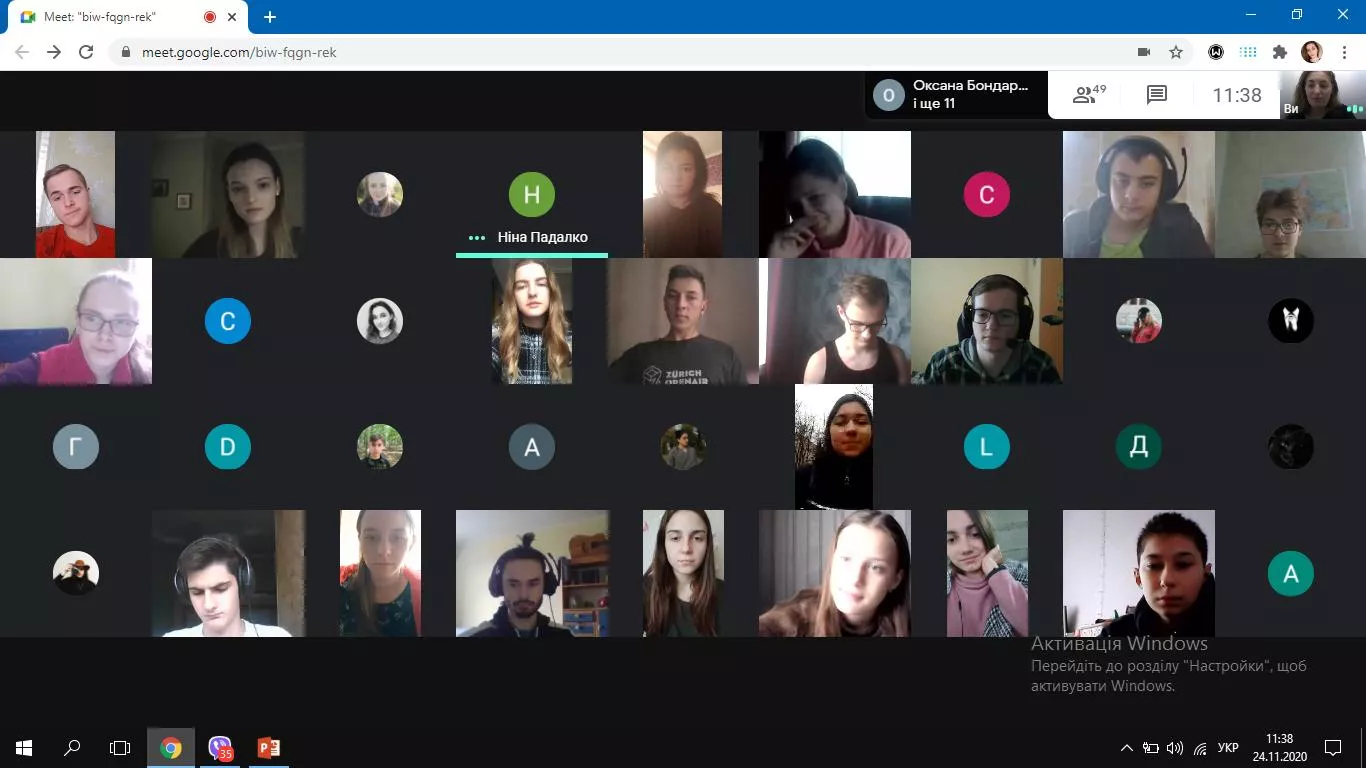Open the grid-dots extension icon in toolbar
The height and width of the screenshot is (768, 1366).
pos(1248,52)
